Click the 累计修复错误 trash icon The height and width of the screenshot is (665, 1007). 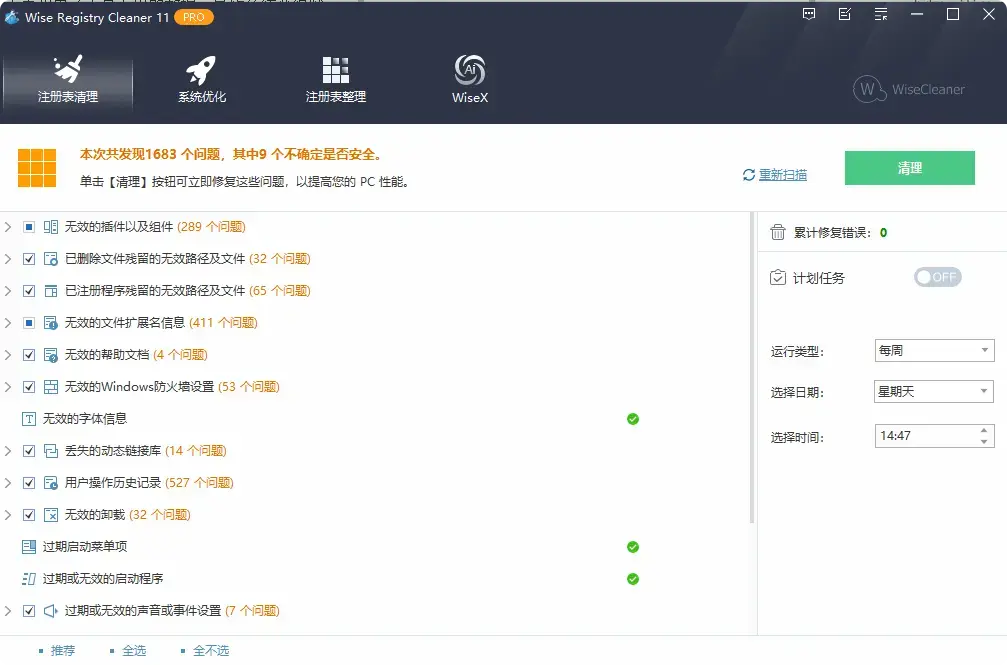pyautogui.click(x=778, y=230)
